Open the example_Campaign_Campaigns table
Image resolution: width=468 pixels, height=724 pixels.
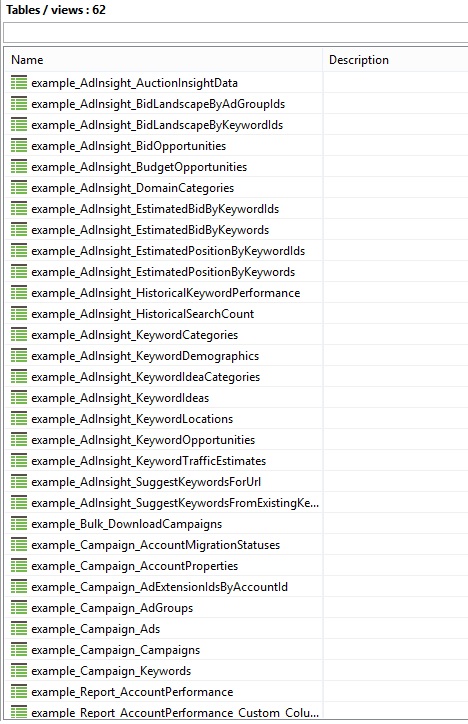pos(116,650)
